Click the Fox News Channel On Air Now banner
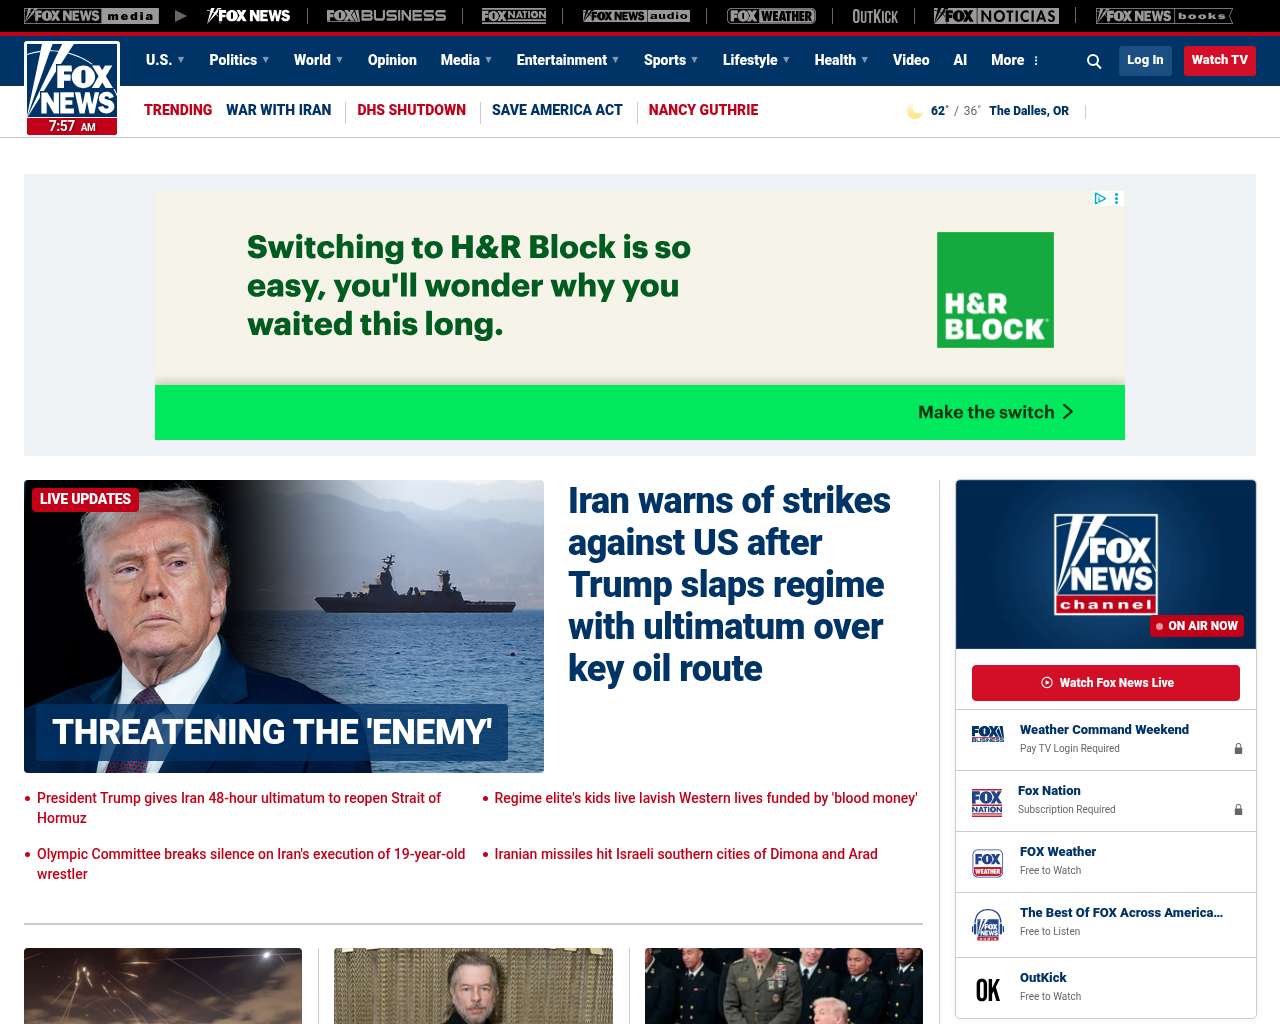 tap(1106, 564)
